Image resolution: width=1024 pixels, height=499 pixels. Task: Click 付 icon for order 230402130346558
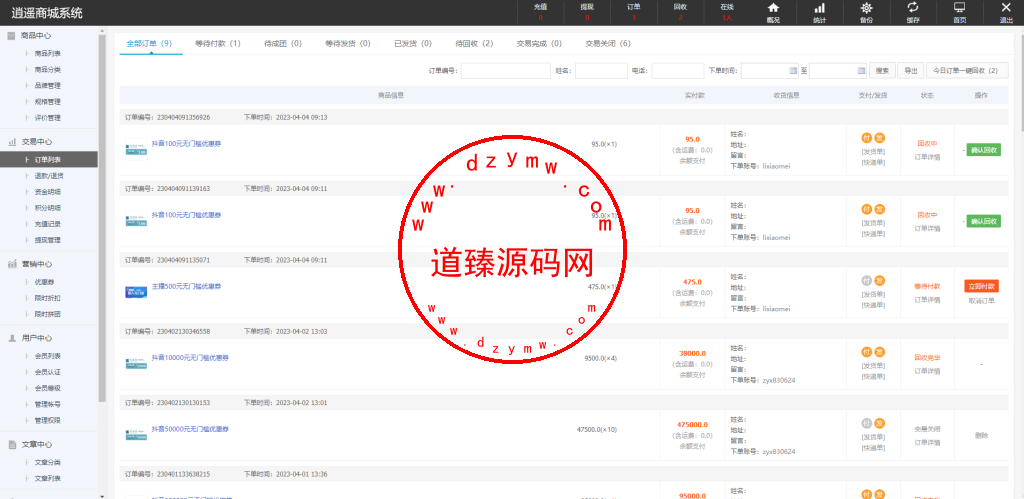pyautogui.click(x=867, y=352)
